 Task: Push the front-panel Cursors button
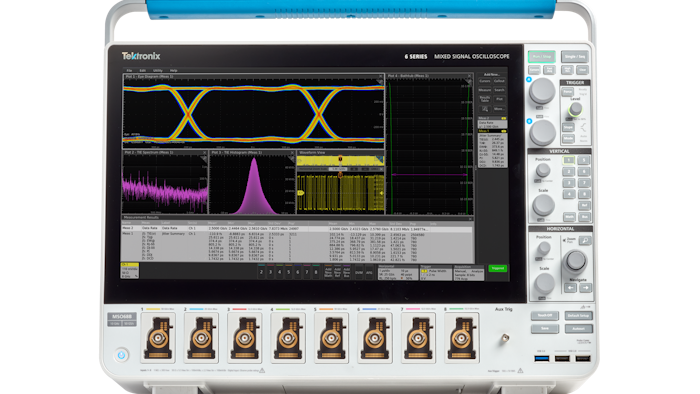pyautogui.click(x=534, y=70)
